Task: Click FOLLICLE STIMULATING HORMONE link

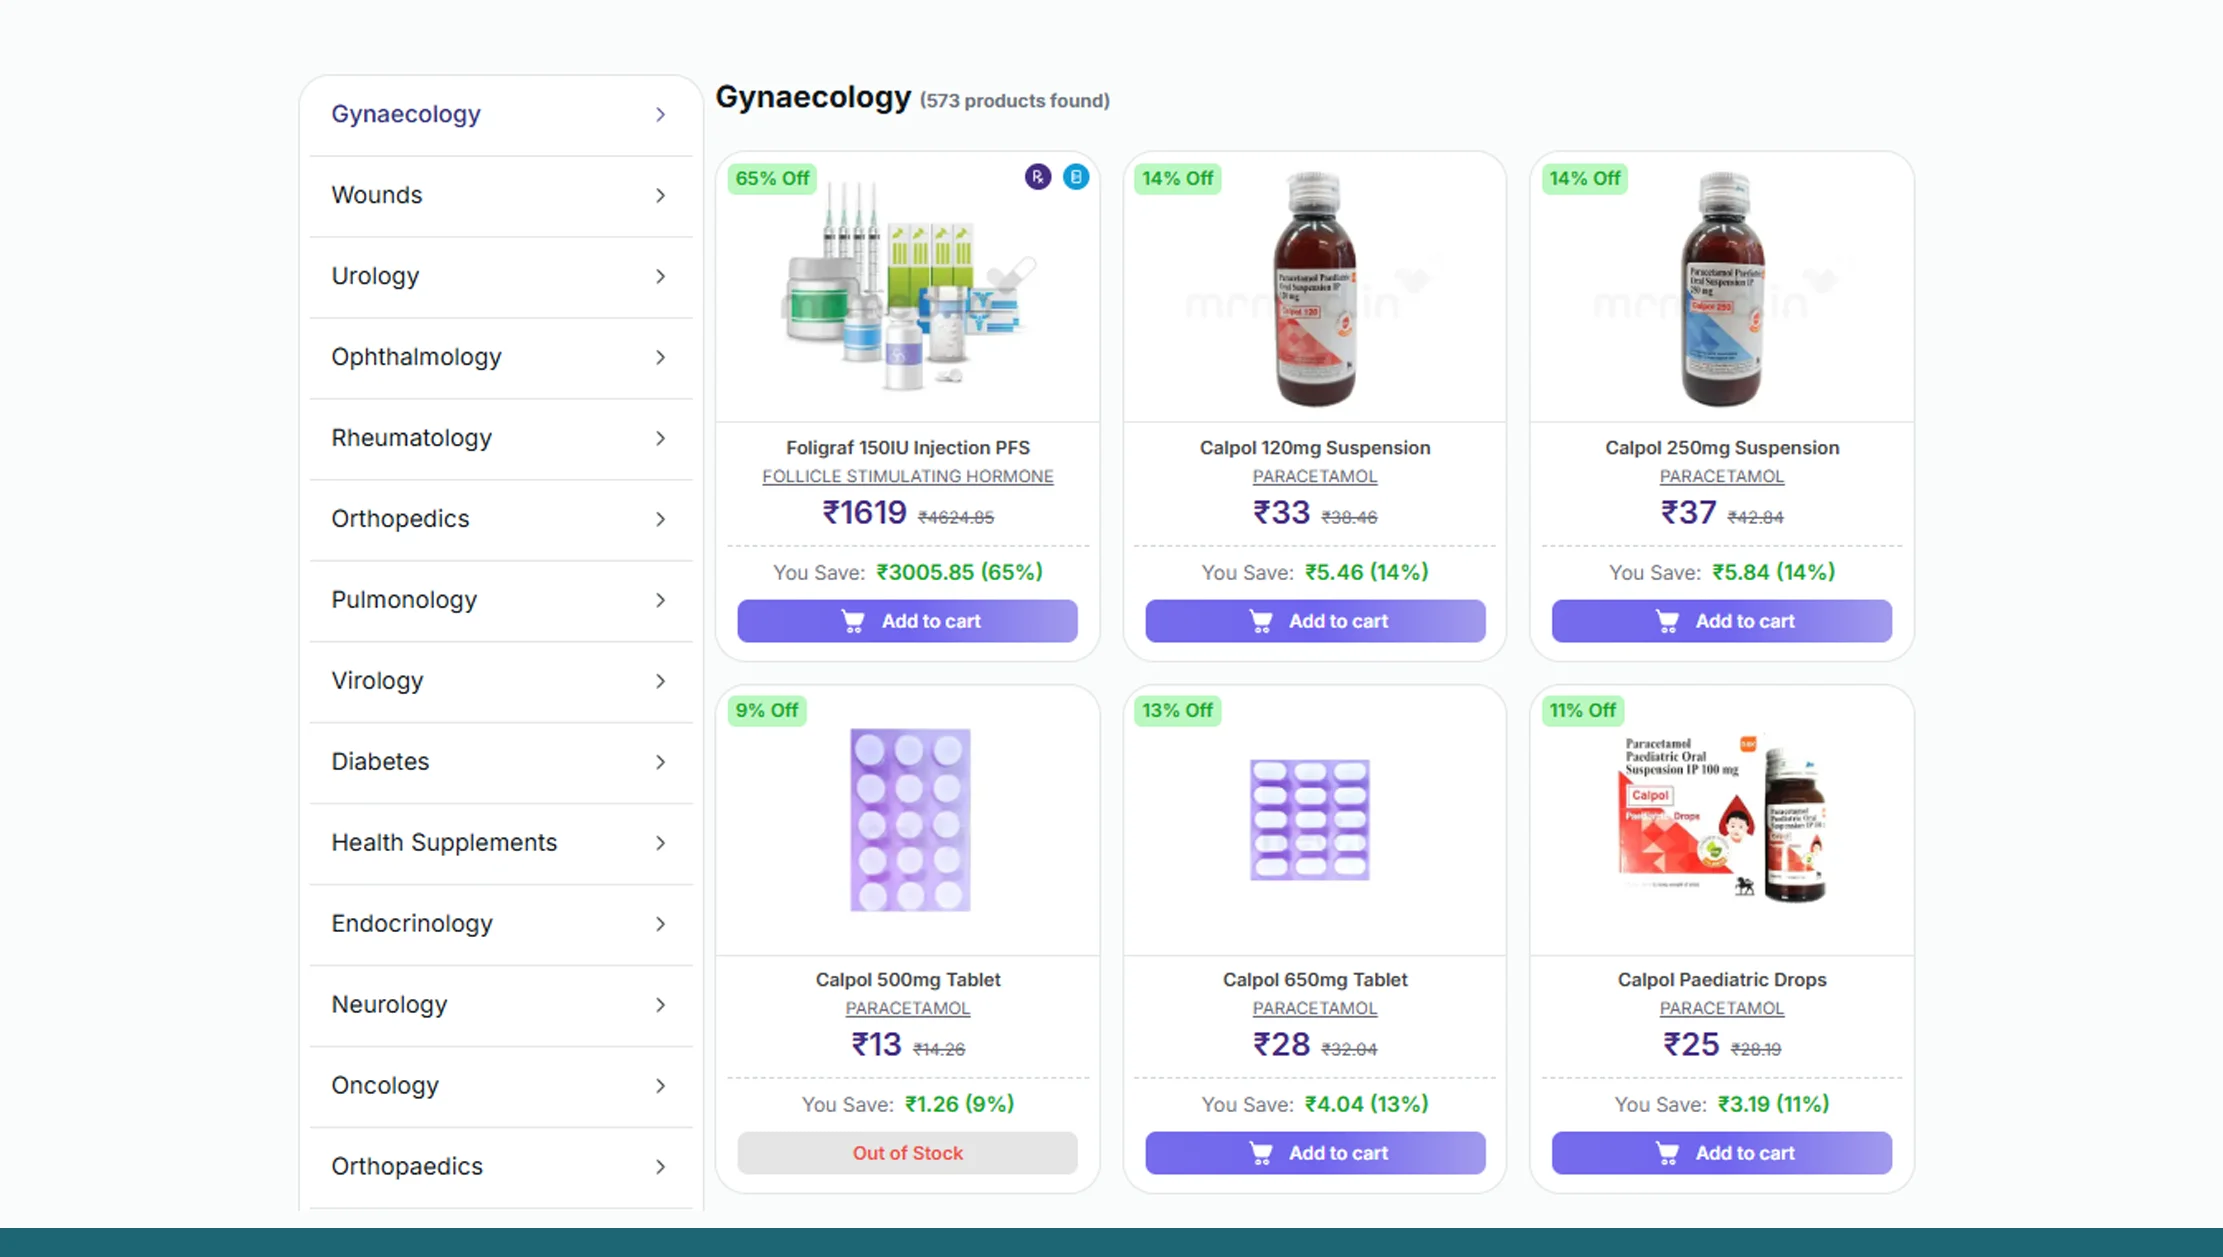Action: (x=907, y=477)
